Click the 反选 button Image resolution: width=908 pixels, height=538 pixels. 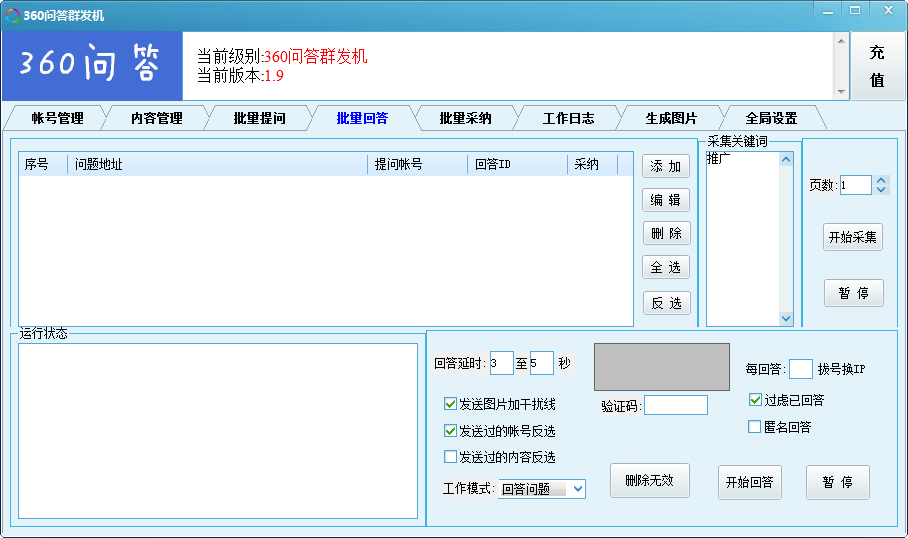[667, 303]
